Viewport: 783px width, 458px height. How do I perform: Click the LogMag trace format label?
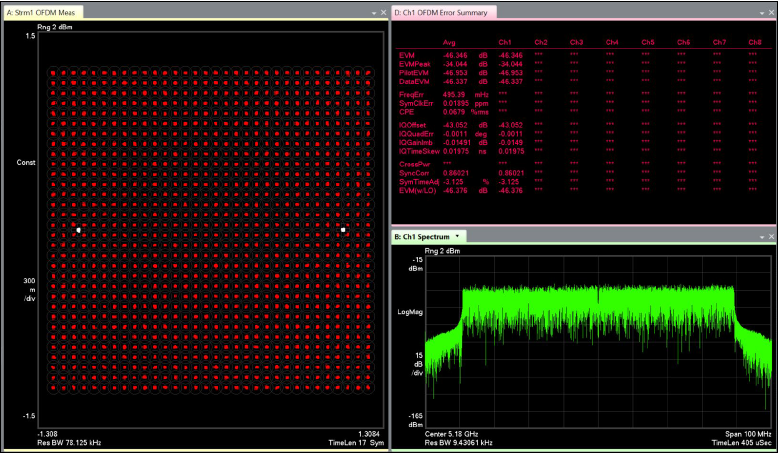point(410,312)
